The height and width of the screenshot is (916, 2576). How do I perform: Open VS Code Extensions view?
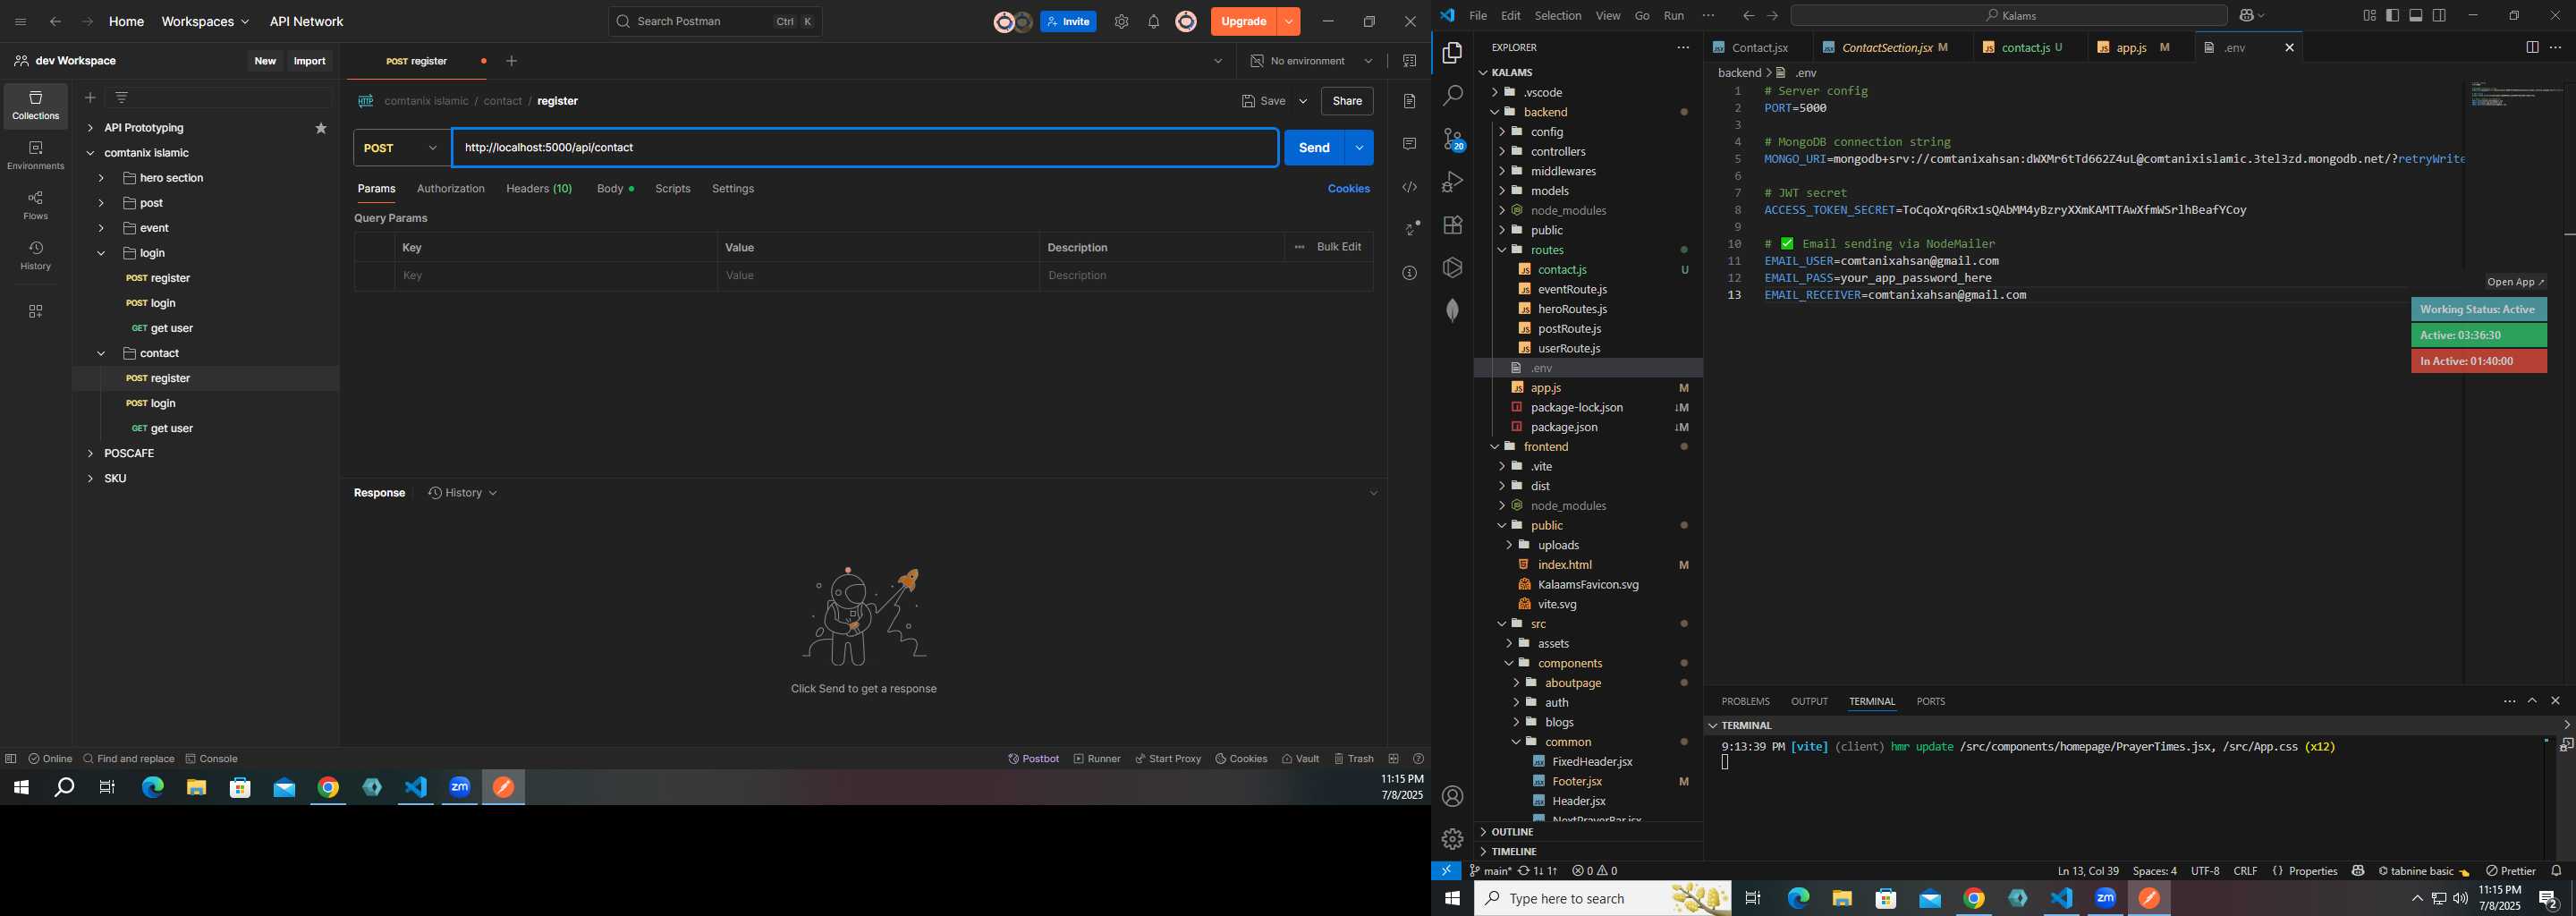pyautogui.click(x=1453, y=225)
